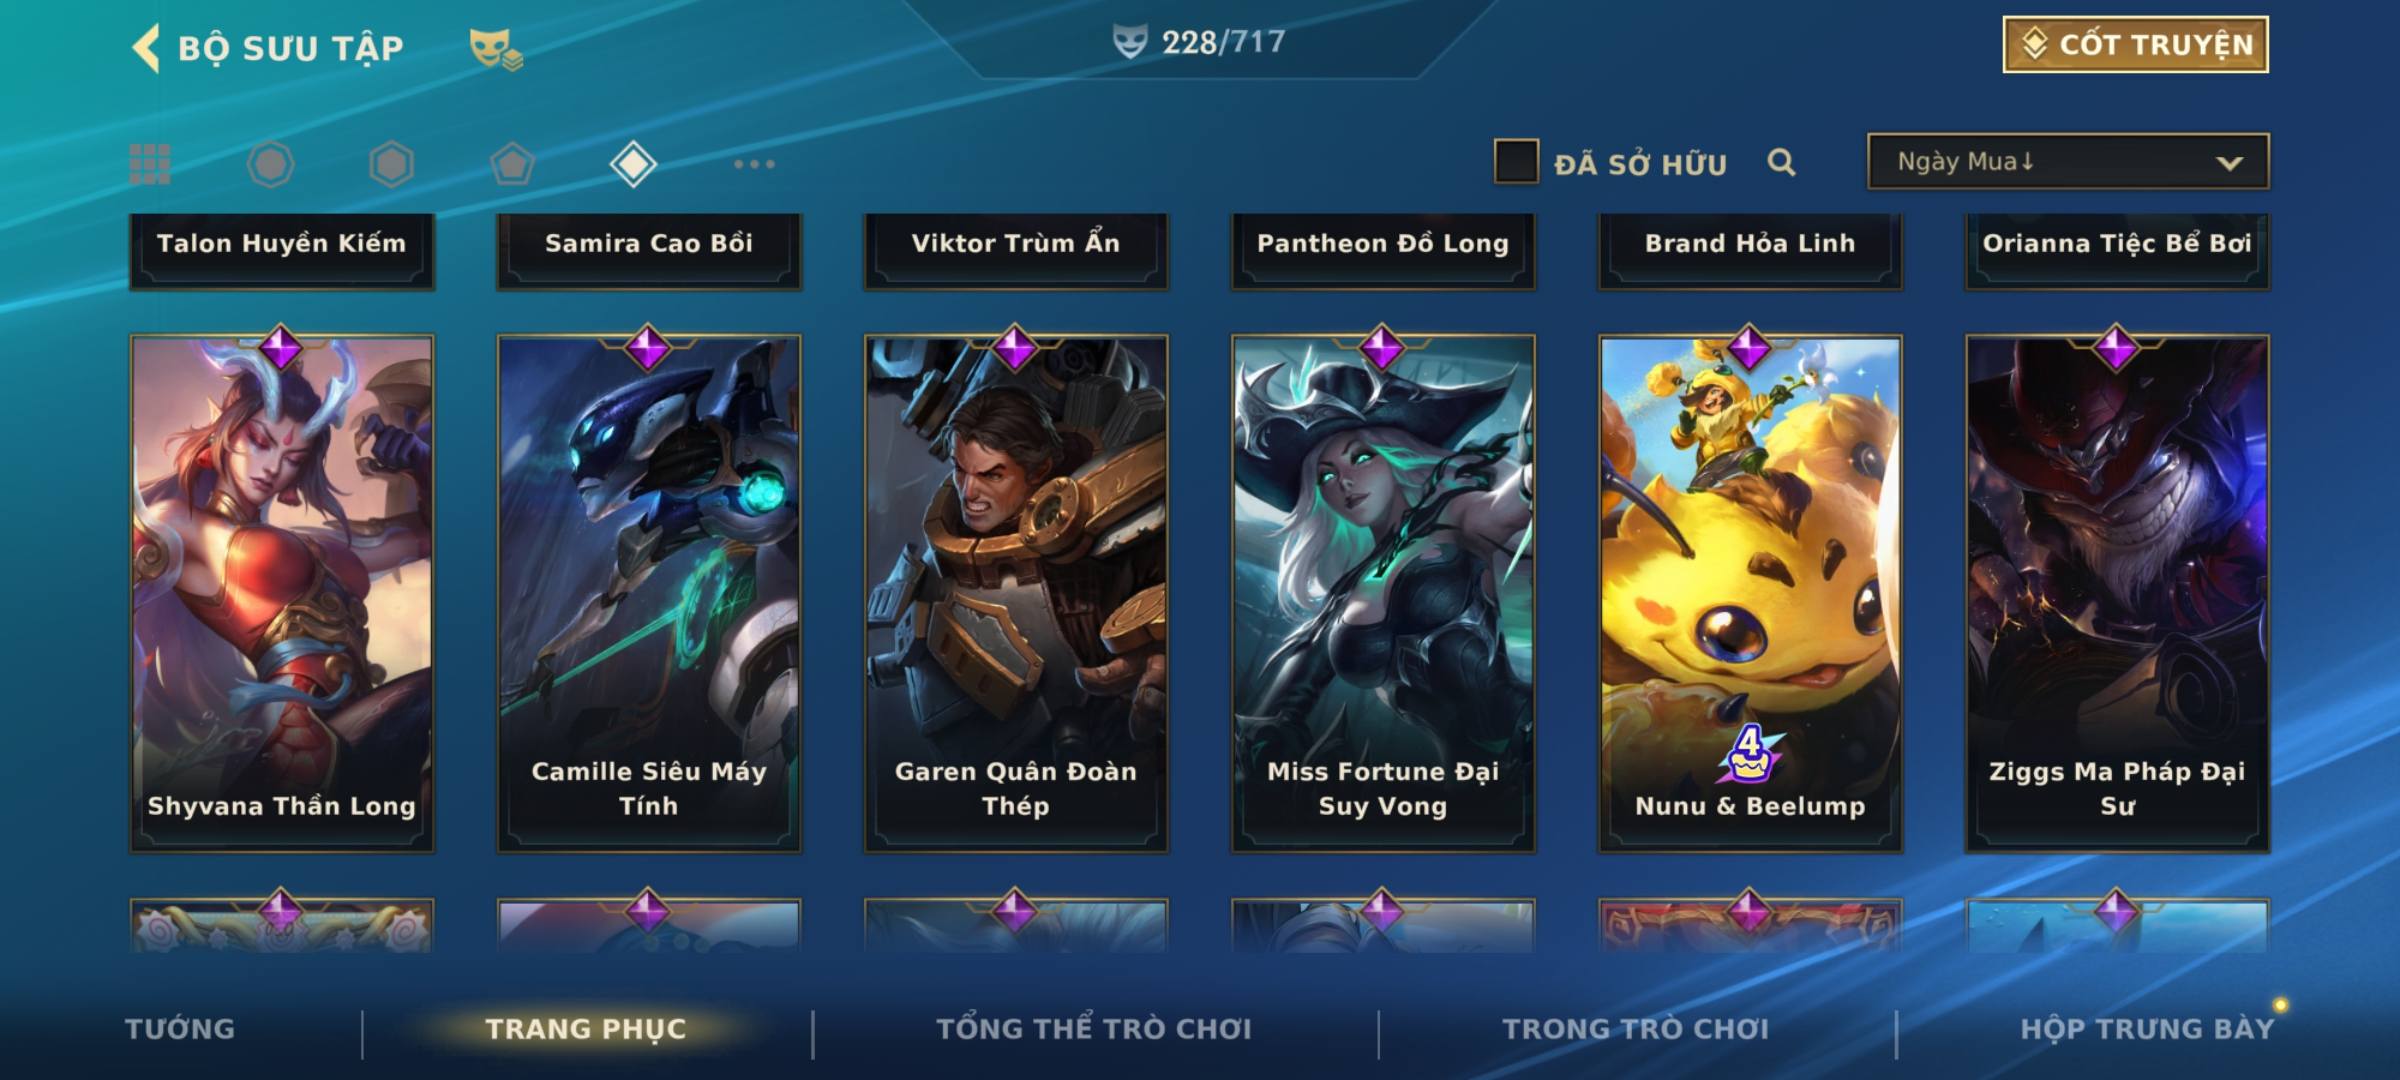Screen dimensions: 2400x1080
Task: Switch to the Tướng tab
Action: click(x=180, y=1029)
